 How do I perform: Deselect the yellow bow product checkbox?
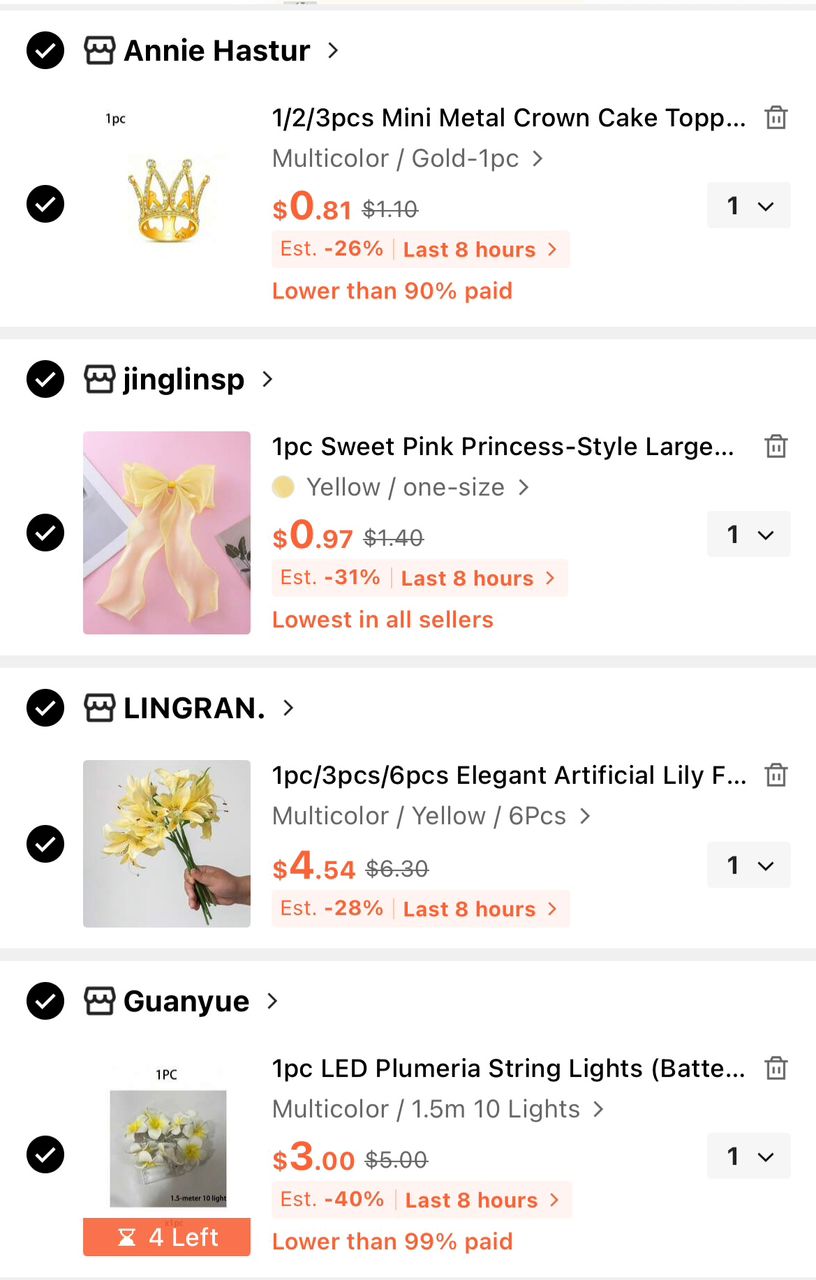(x=45, y=532)
